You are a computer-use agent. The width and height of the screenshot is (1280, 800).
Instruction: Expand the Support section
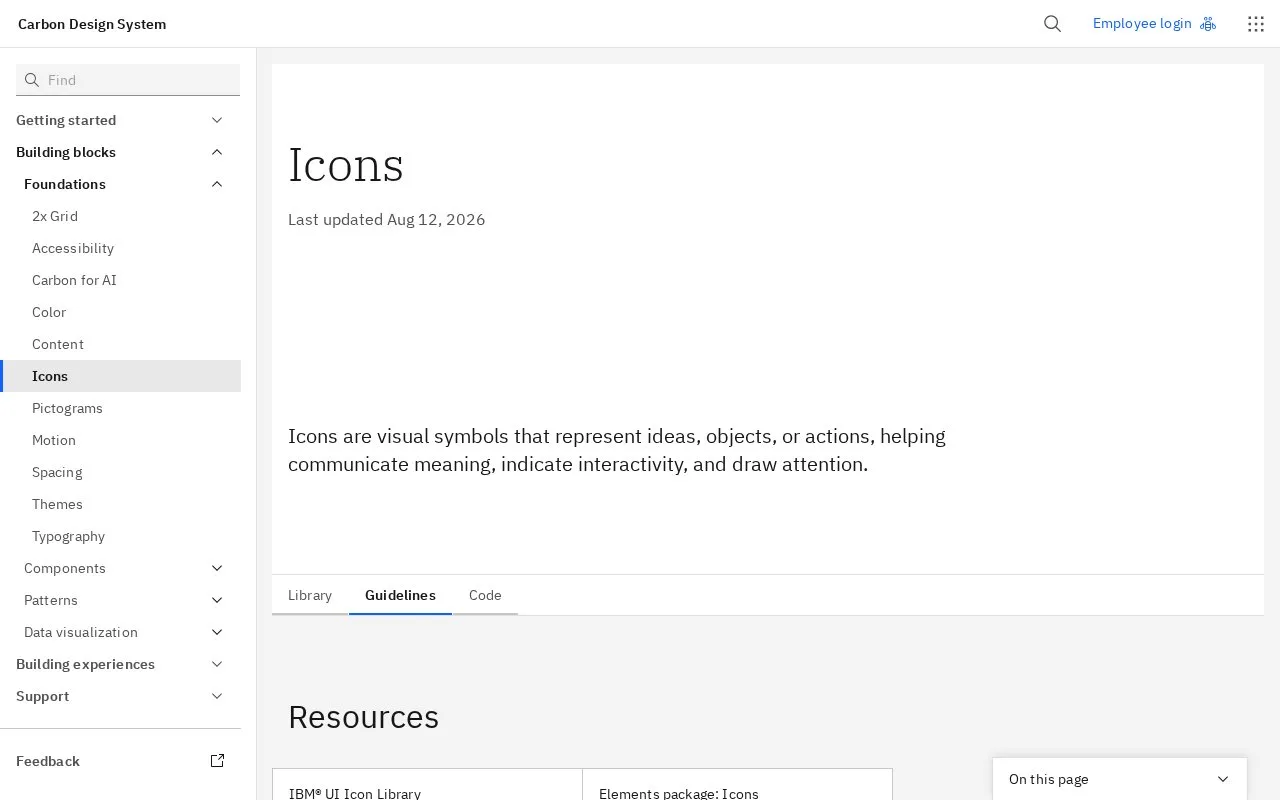pyautogui.click(x=120, y=696)
